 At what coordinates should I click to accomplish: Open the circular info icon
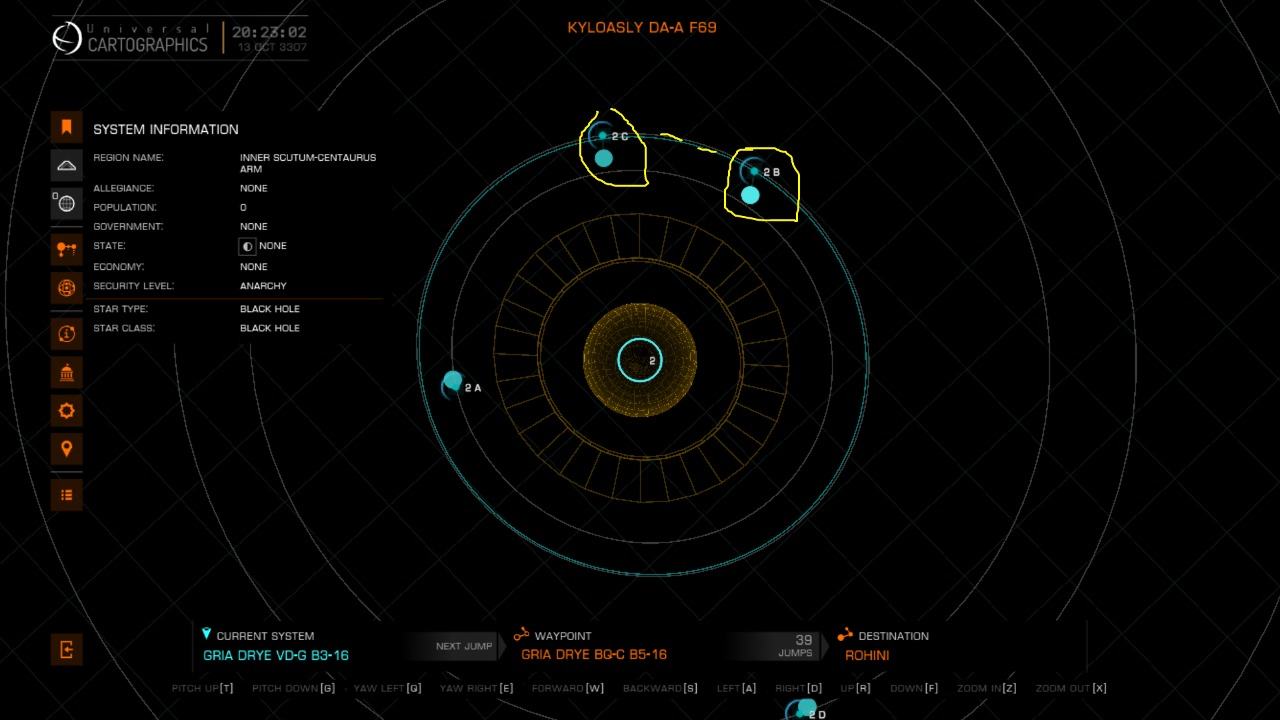(66, 334)
